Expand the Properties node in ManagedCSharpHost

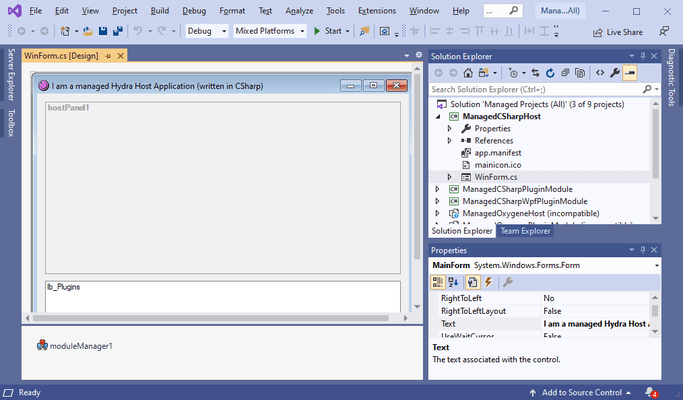point(450,129)
